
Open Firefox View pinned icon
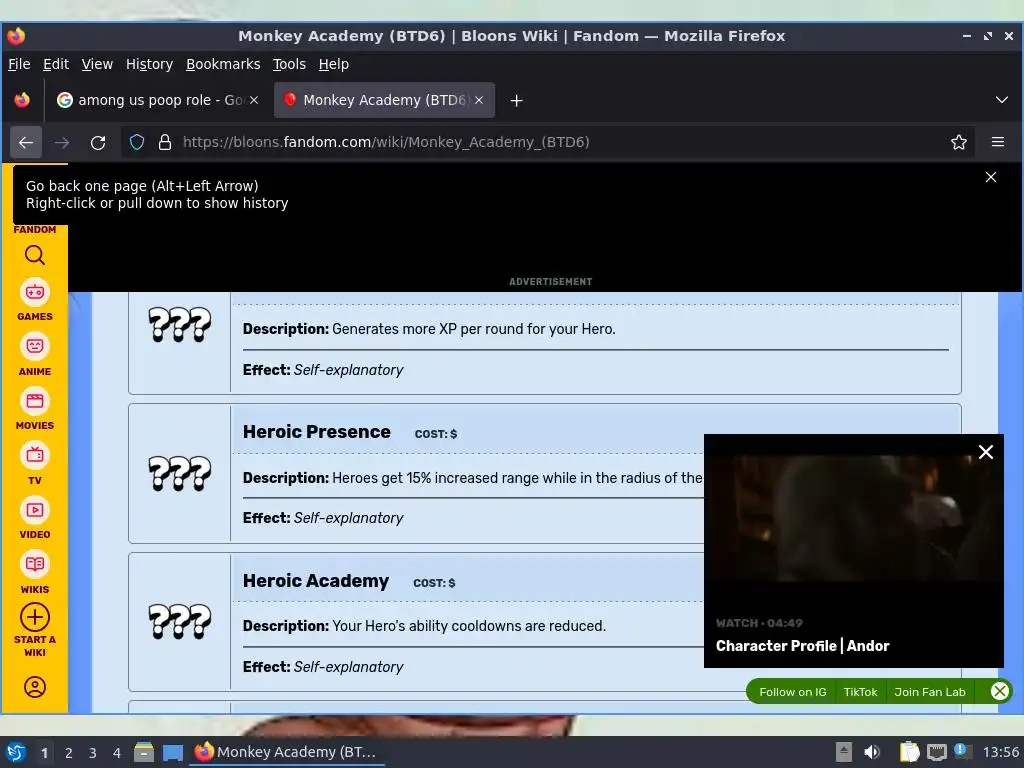click(22, 100)
